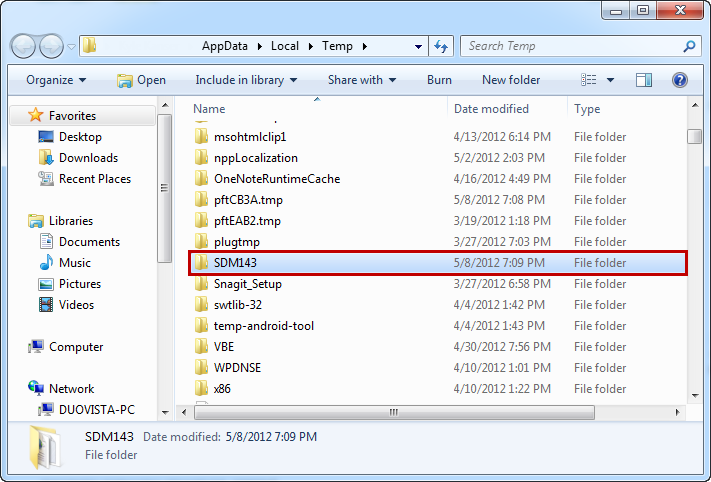Select the swtlib-32 folder icon
This screenshot has width=711, height=482.
[201, 304]
